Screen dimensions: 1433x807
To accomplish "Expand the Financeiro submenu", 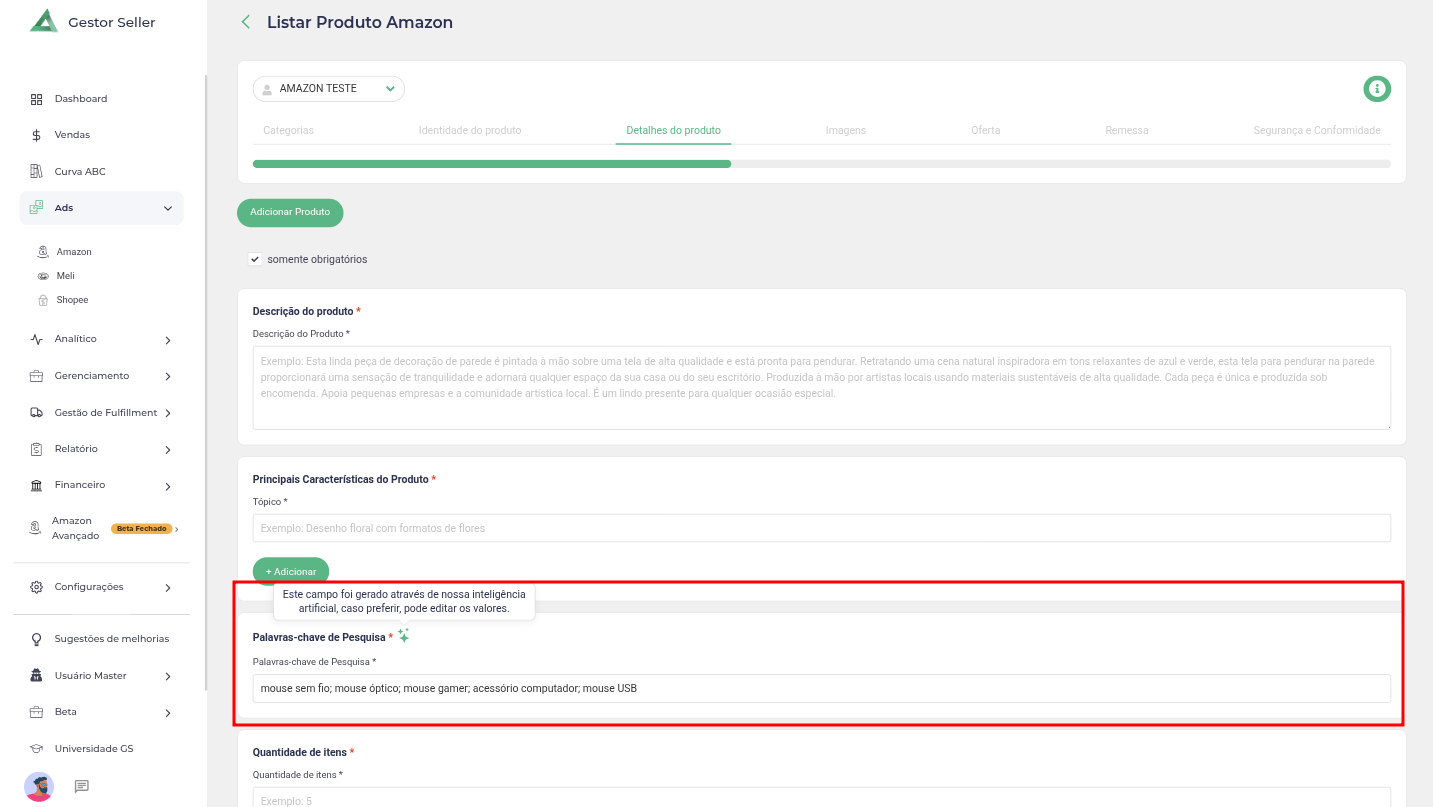I will (167, 486).
